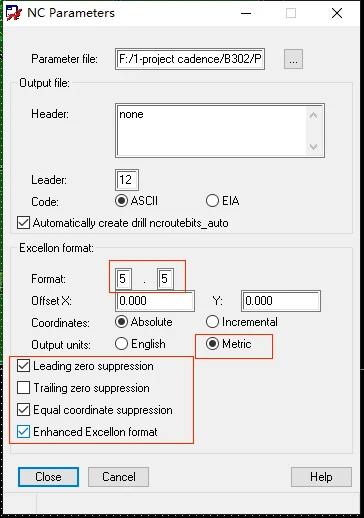
Task: Click Header scrollbar down arrow
Action: 313,147
